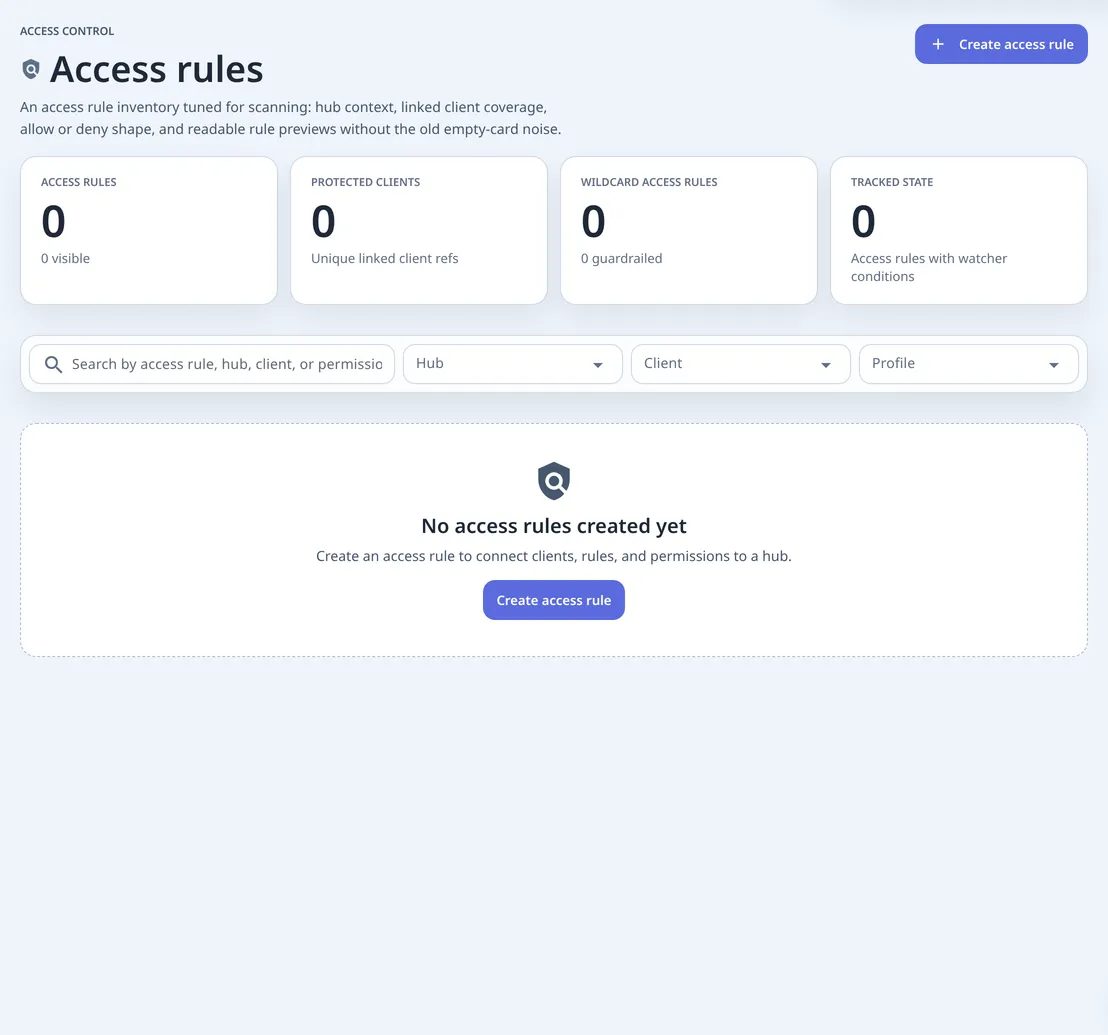
Task: Click the '0 guardrailed' text
Action: point(622,259)
